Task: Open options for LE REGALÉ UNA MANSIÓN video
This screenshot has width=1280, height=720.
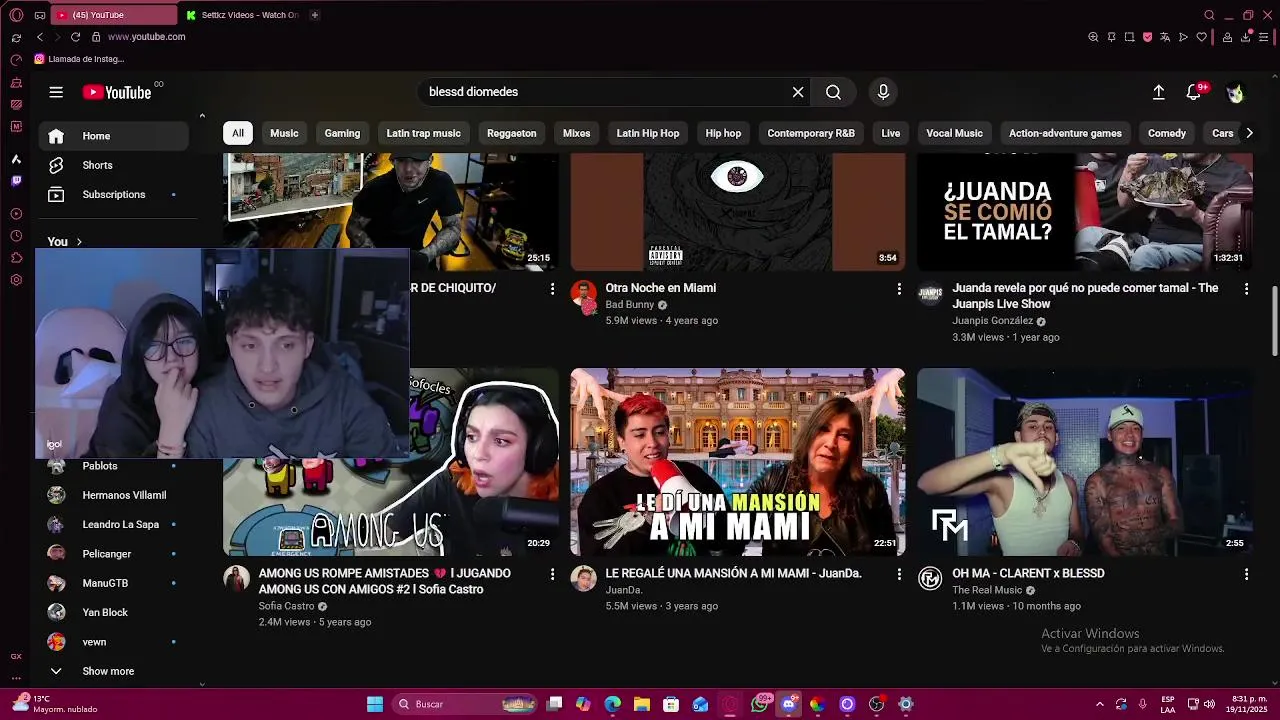Action: coord(899,575)
